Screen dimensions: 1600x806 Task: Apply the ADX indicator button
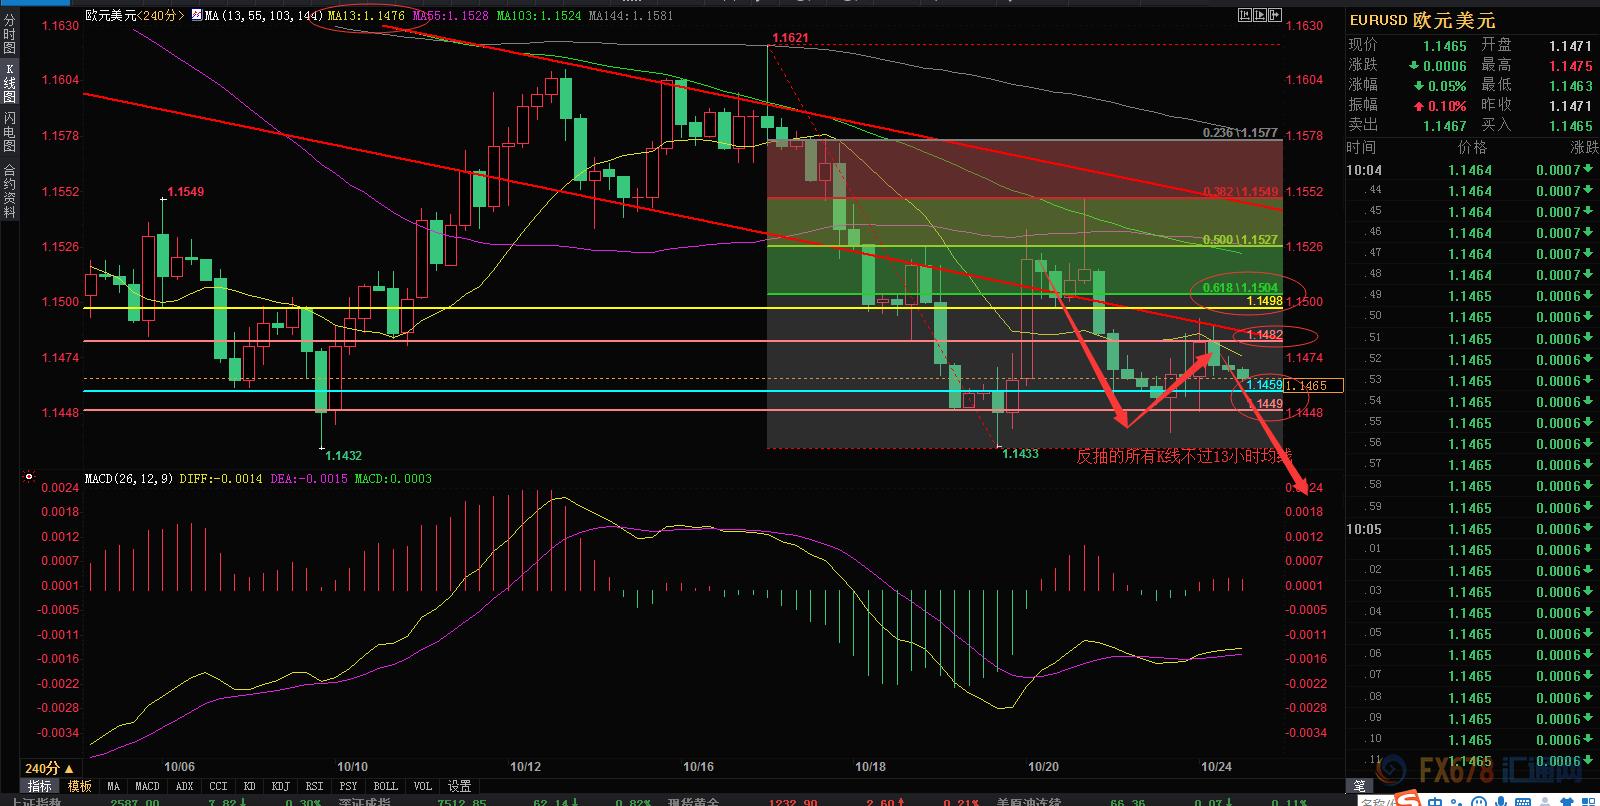pos(185,787)
